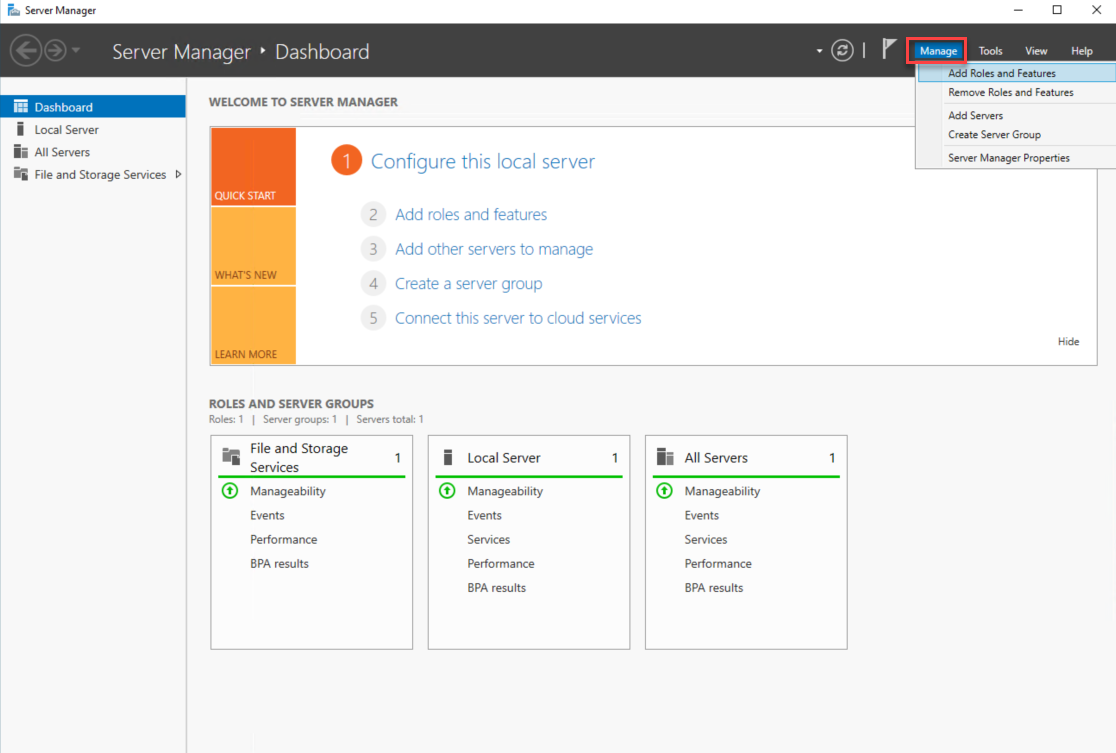Click the Local Server icon in sidebar

20,129
